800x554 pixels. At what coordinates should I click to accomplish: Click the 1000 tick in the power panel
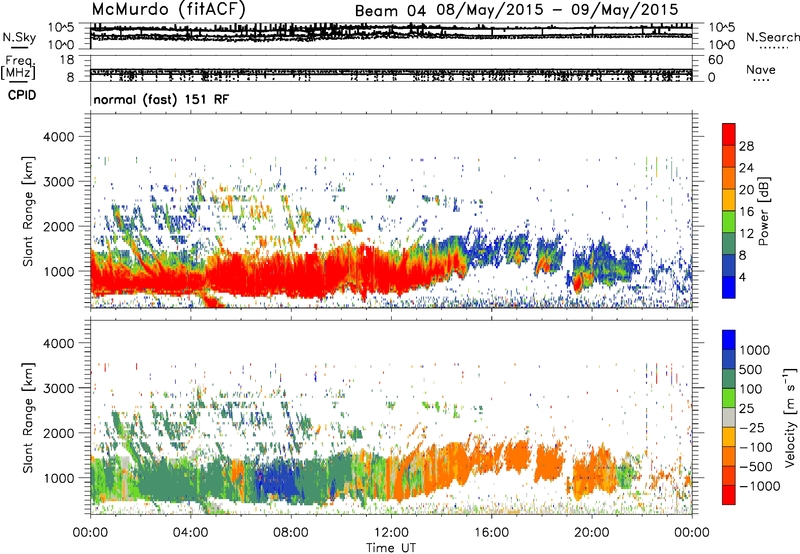pos(60,271)
